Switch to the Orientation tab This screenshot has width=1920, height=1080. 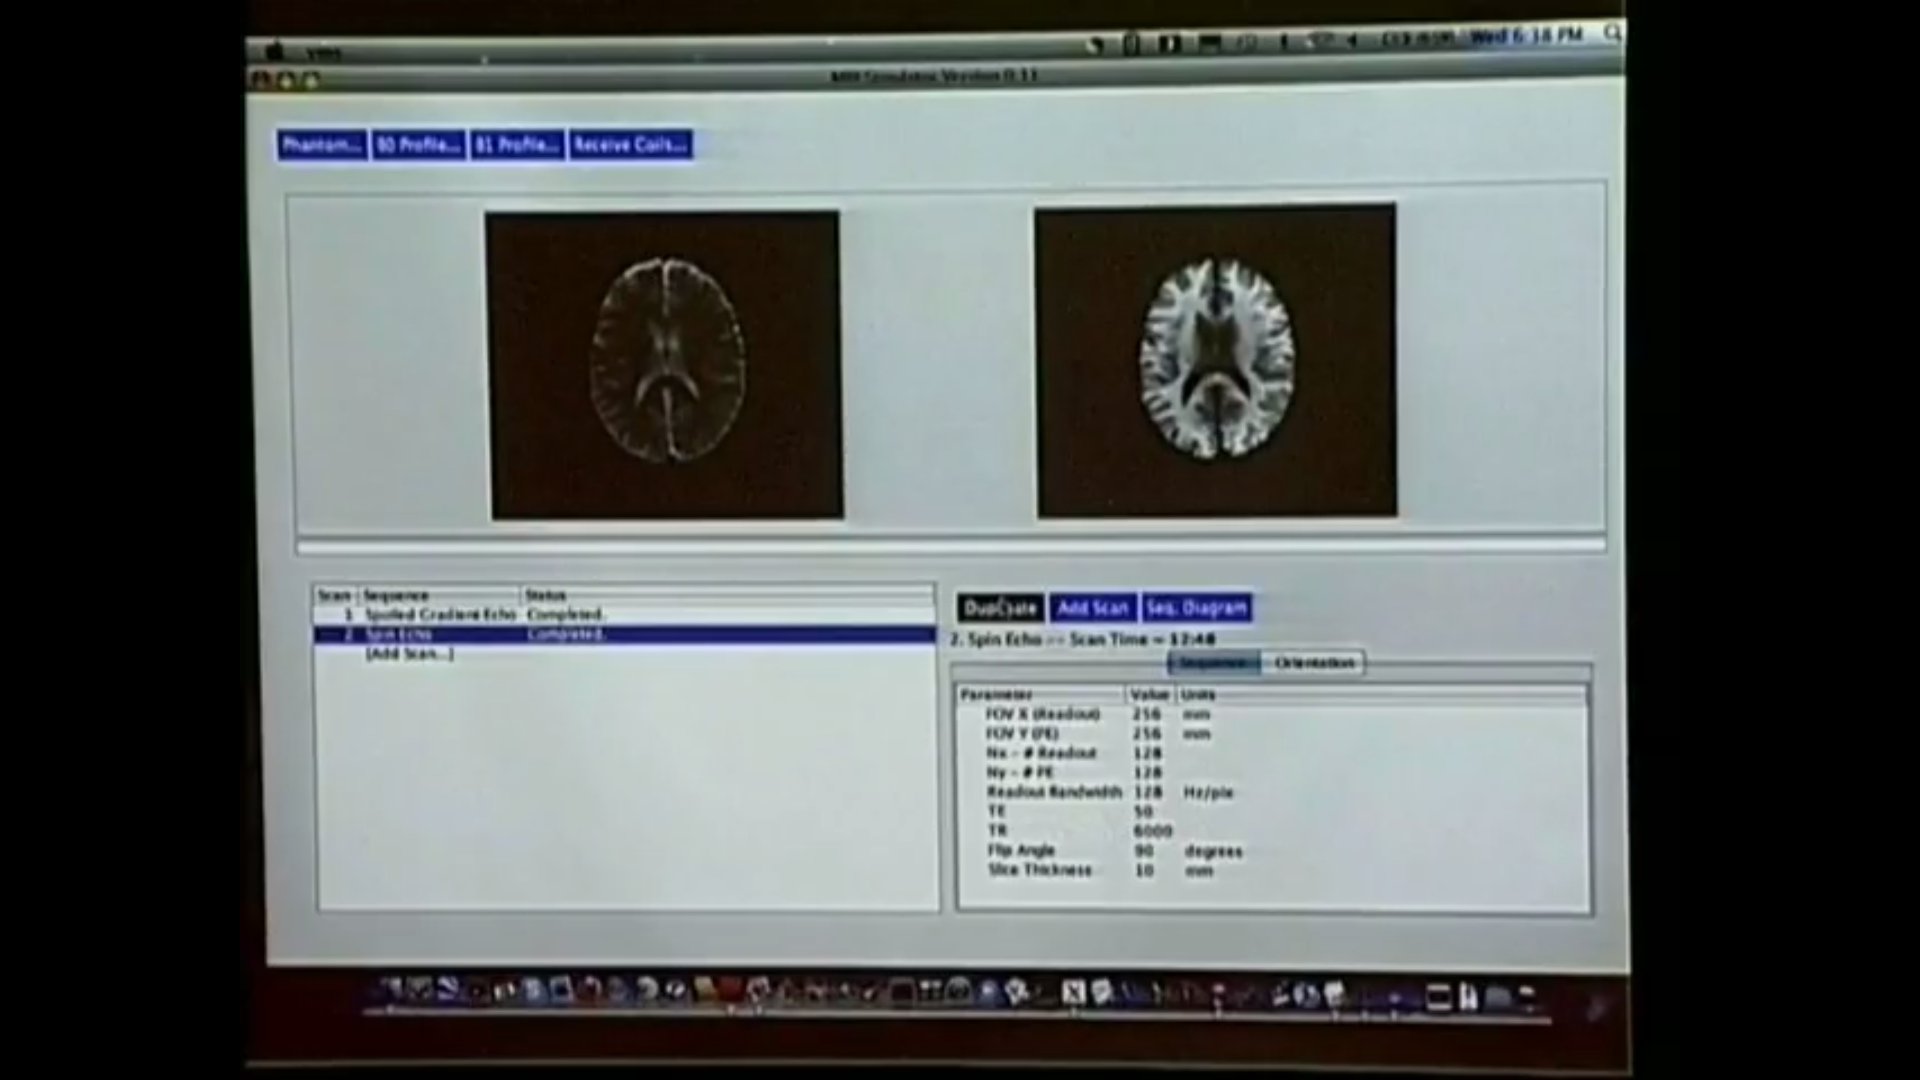[x=1314, y=663]
